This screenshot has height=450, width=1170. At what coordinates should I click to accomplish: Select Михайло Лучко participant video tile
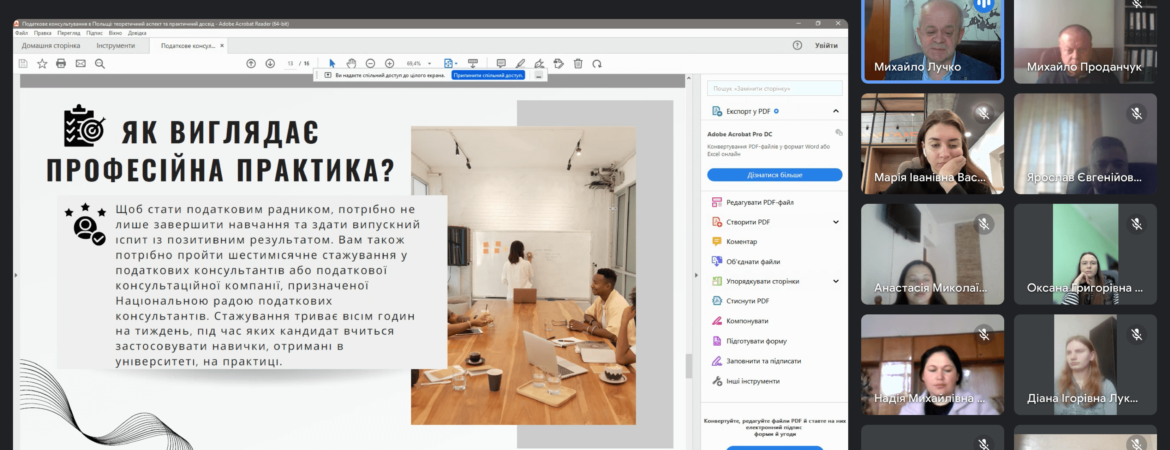tap(933, 41)
